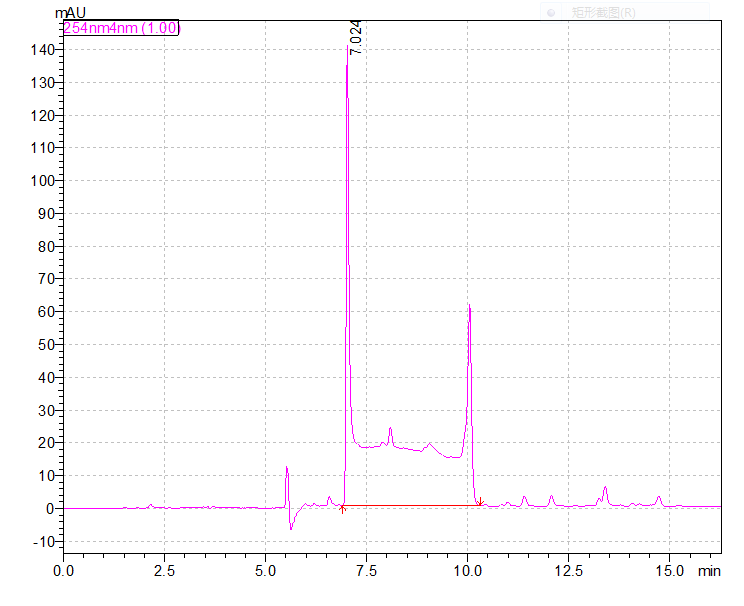Select the red peak start marker near 7 min

(x=342, y=509)
